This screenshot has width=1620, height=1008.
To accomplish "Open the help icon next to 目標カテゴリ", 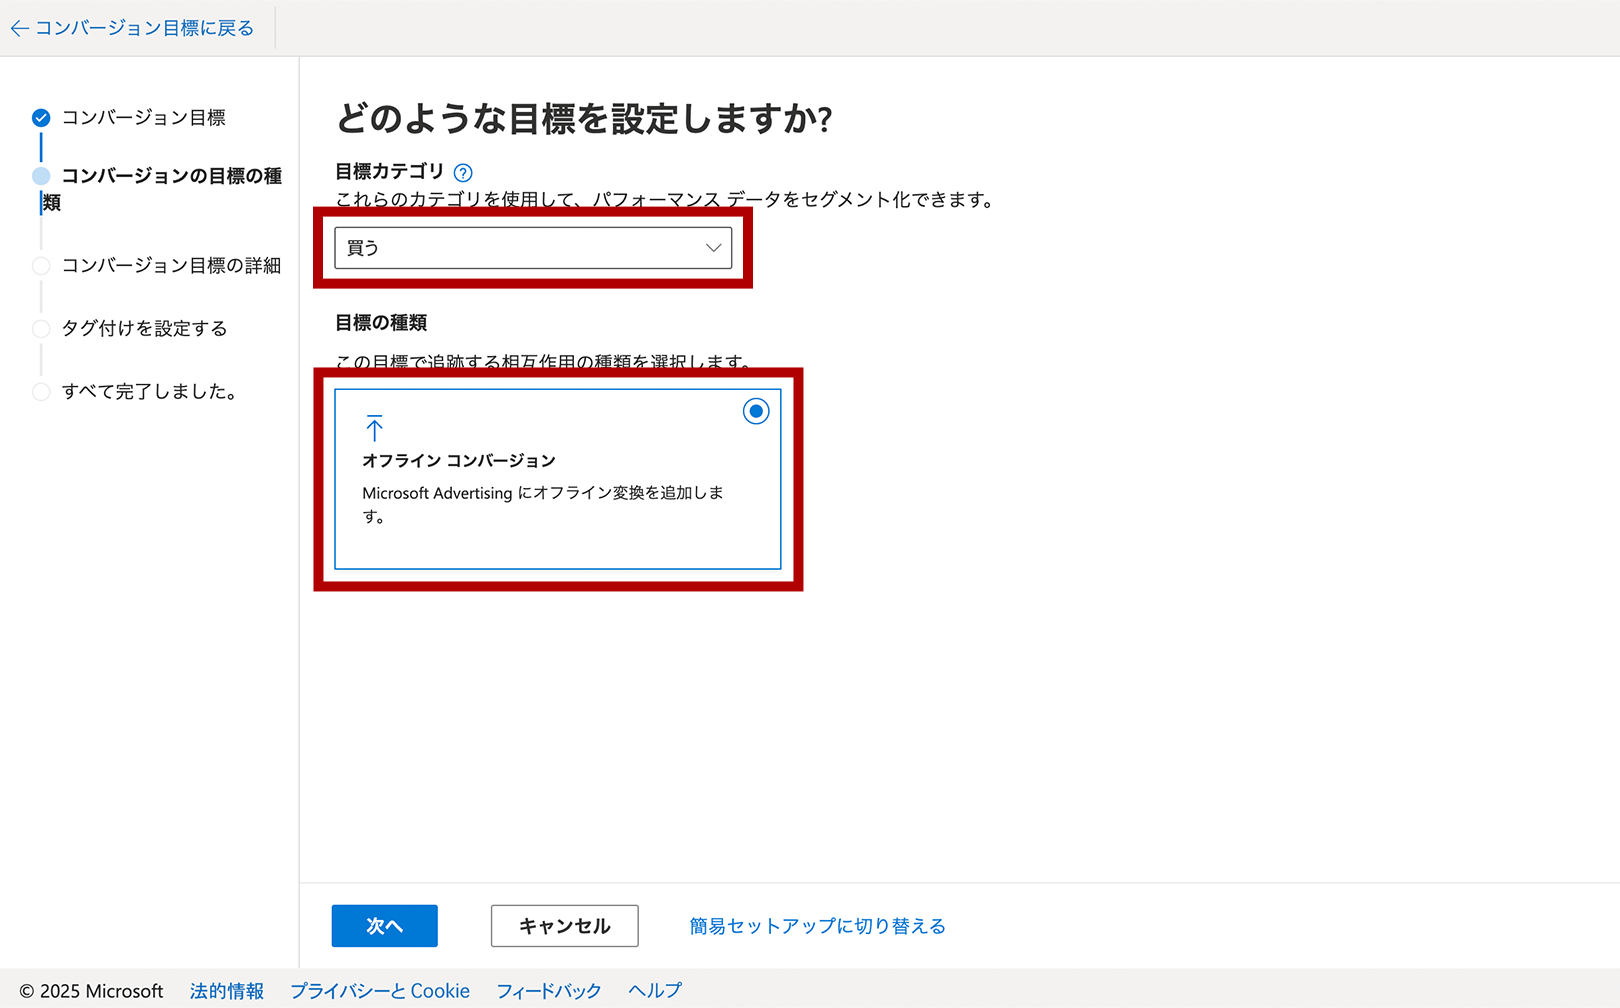I will point(462,171).
